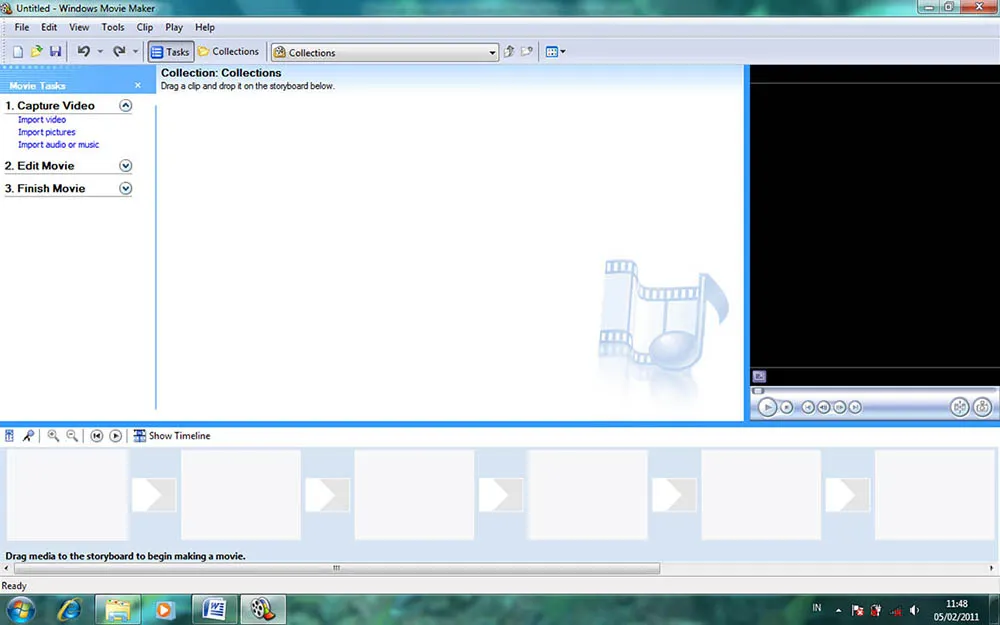Split the clip in the preview monitor
Screen dimensions: 1000x625
[959, 407]
